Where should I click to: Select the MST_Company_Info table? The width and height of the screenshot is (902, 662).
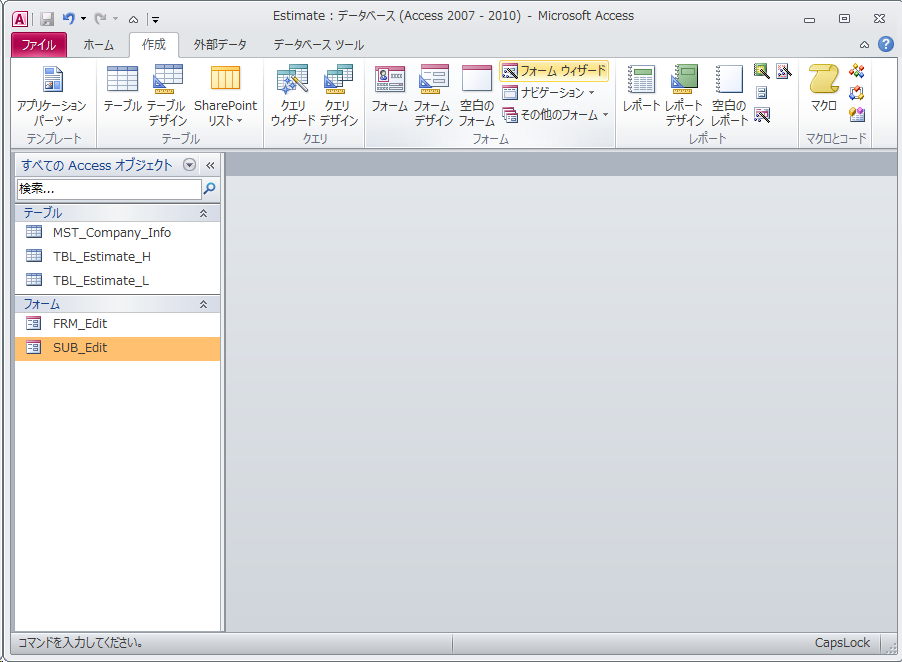pos(117,232)
